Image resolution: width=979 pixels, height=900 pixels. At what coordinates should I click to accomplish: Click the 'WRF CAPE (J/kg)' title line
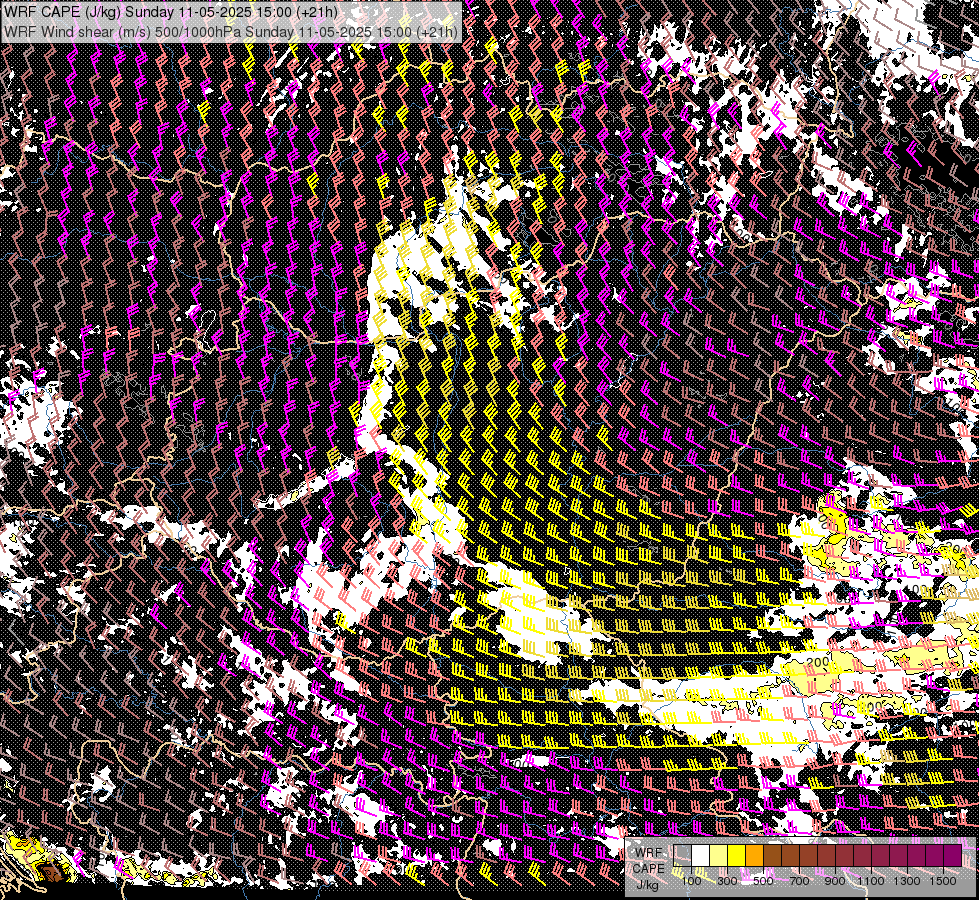(x=171, y=12)
